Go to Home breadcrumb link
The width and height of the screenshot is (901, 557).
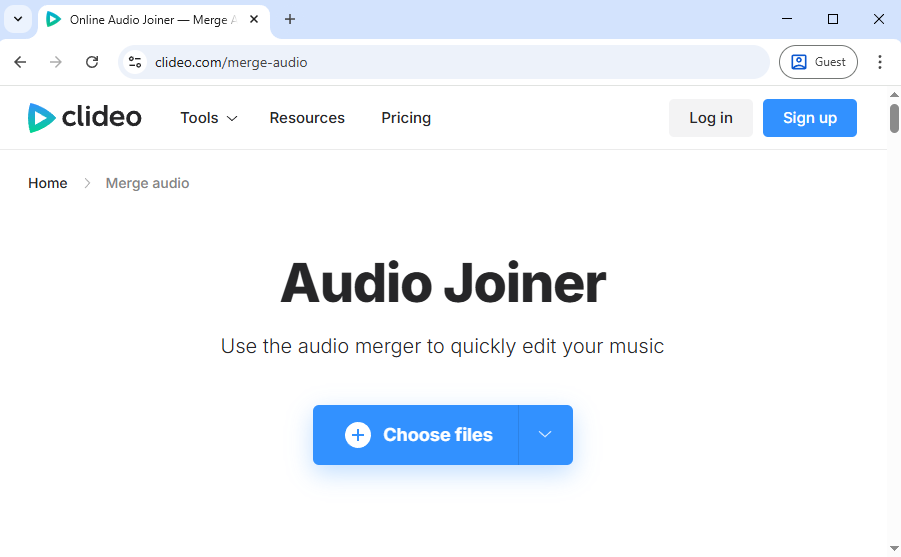[48, 183]
